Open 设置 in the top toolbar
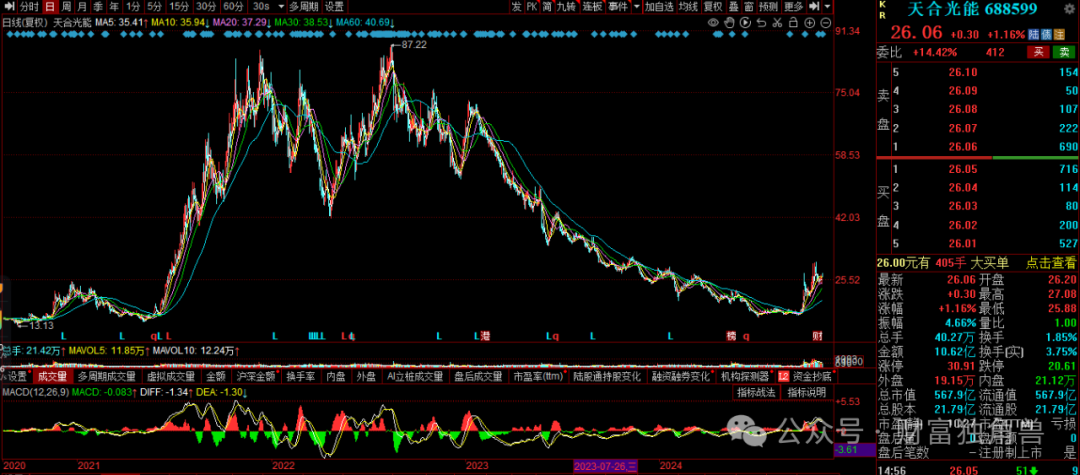 pyautogui.click(x=334, y=6)
